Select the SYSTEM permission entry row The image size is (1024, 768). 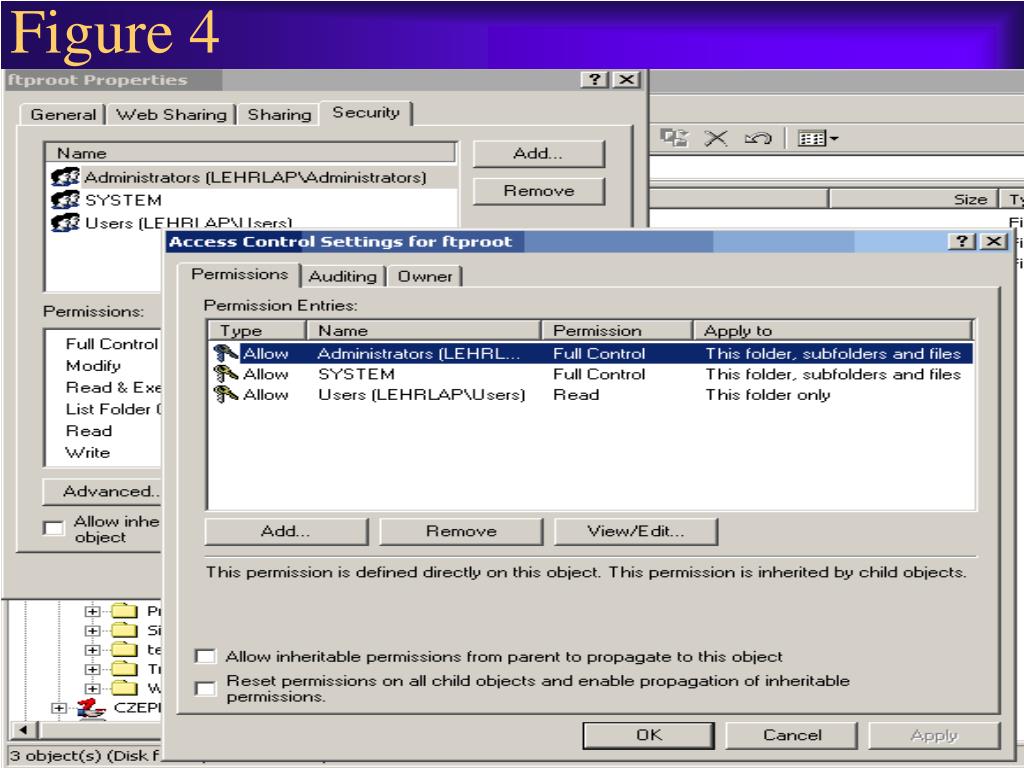pyautogui.click(x=591, y=374)
